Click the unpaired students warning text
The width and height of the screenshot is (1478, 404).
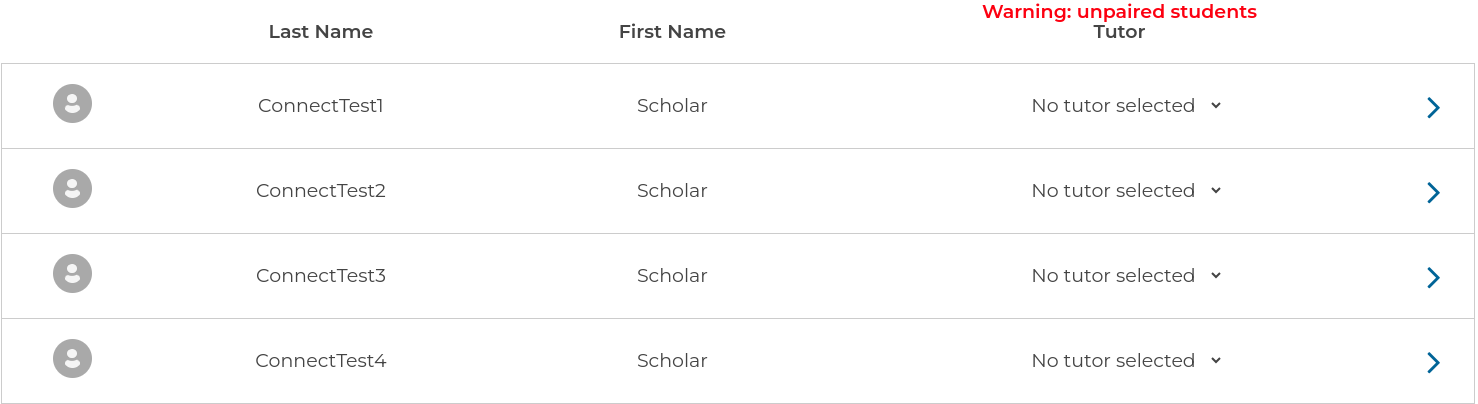(1119, 12)
